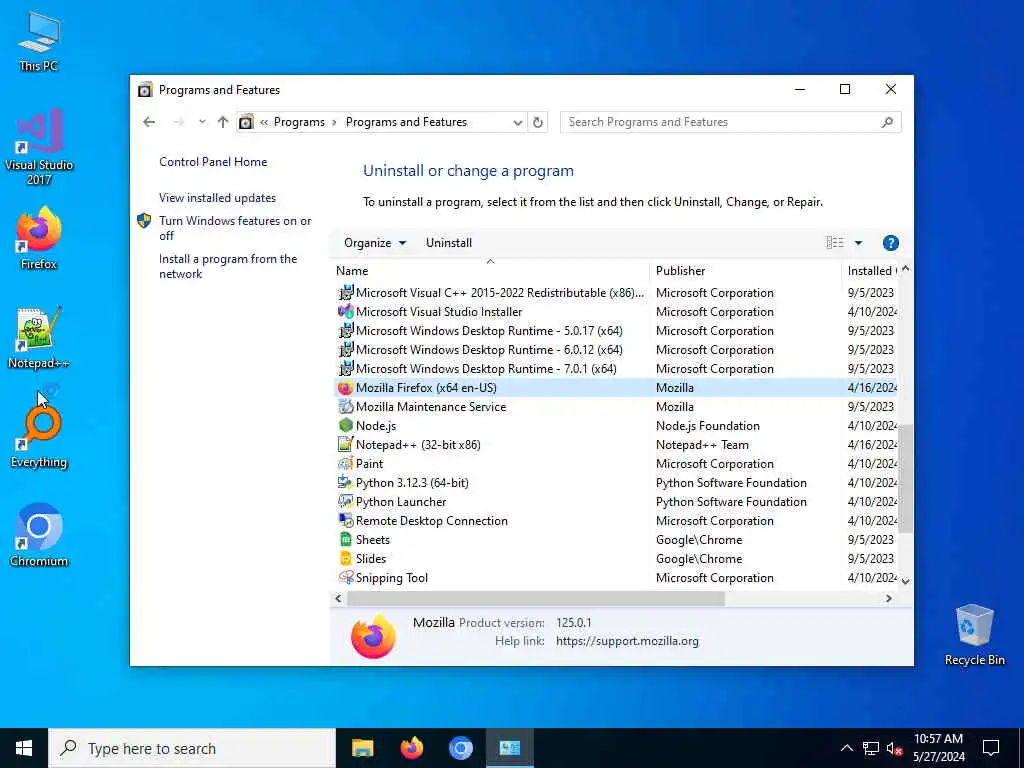Select Node.js icon in program list
This screenshot has width=1024, height=768.
(345, 426)
